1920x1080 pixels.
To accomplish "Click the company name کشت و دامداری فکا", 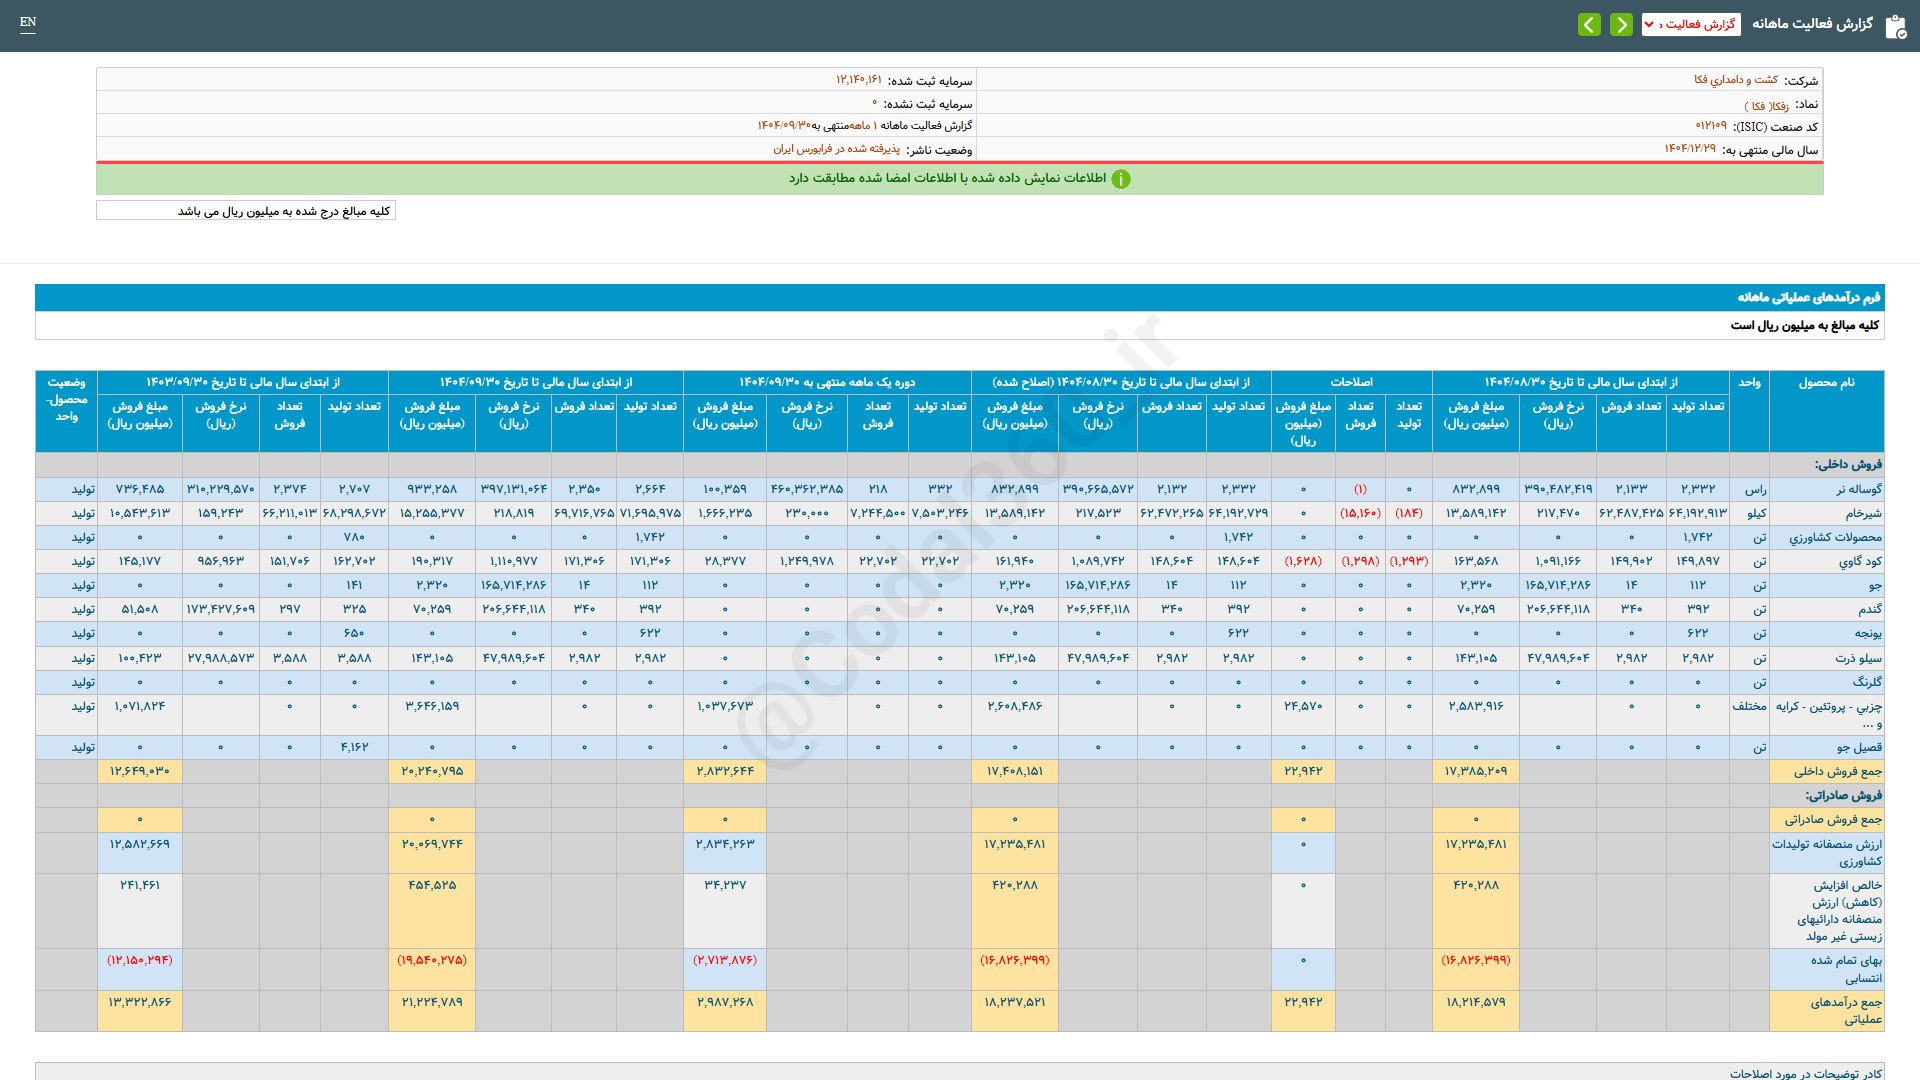I will tap(1735, 80).
